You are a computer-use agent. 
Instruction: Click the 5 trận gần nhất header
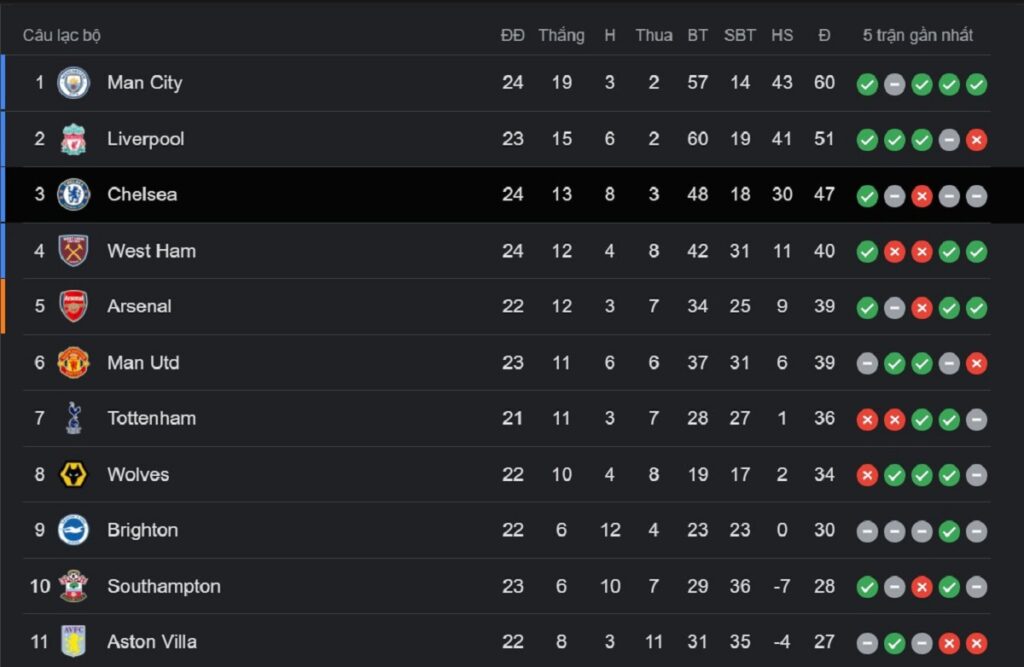pos(918,35)
